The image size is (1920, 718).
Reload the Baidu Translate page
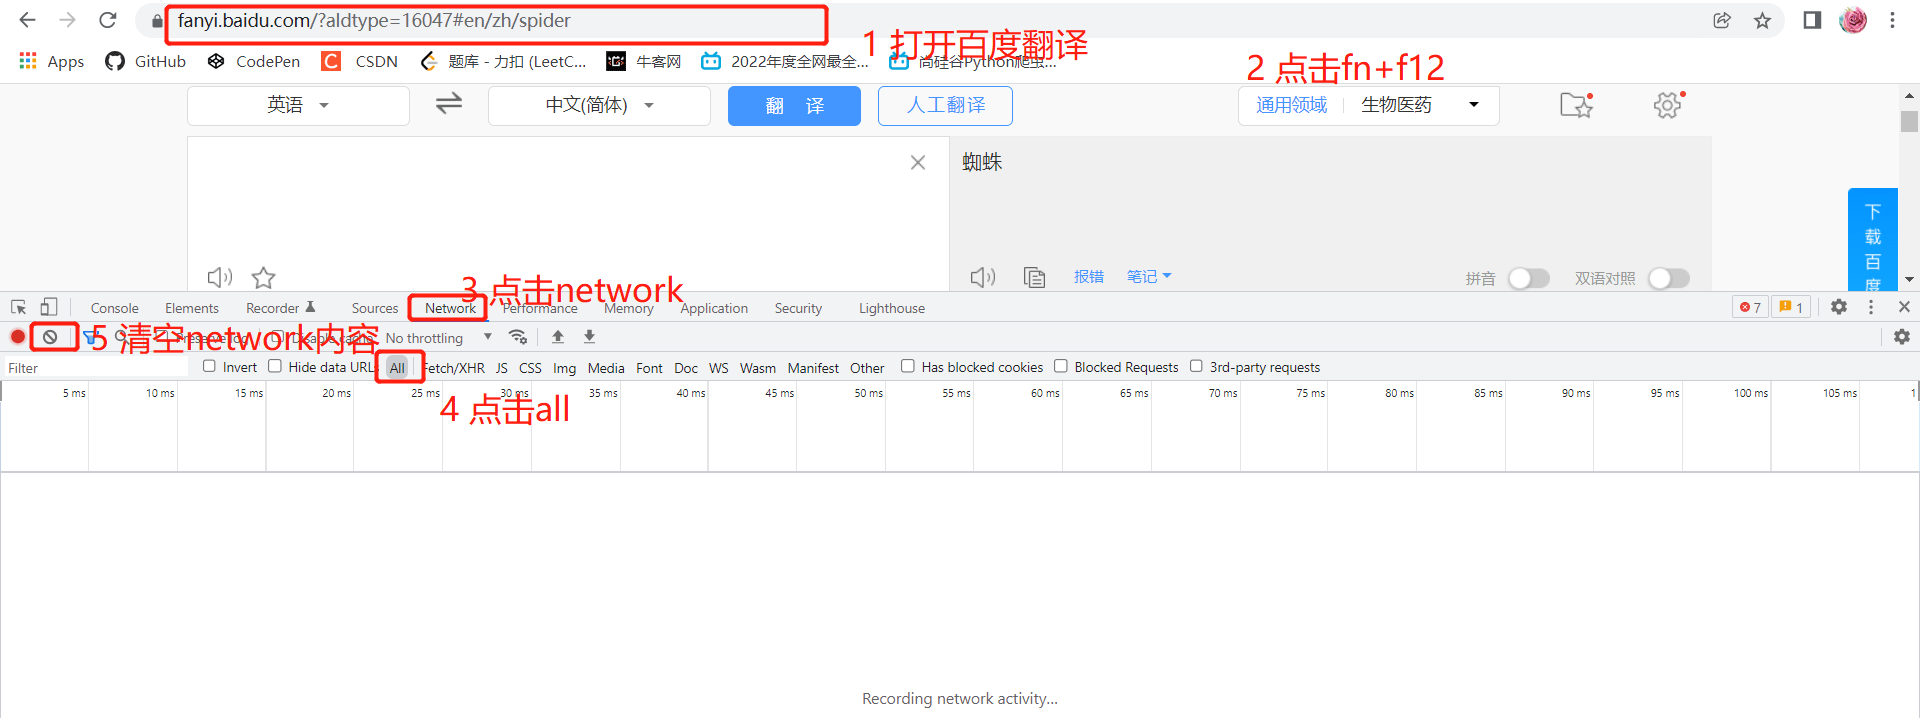pos(108,20)
